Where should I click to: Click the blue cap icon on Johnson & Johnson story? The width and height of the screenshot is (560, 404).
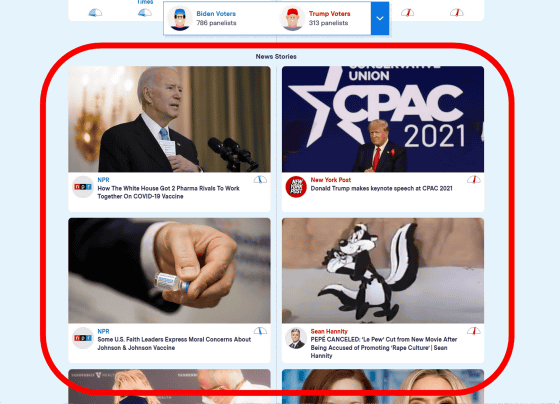click(260, 331)
